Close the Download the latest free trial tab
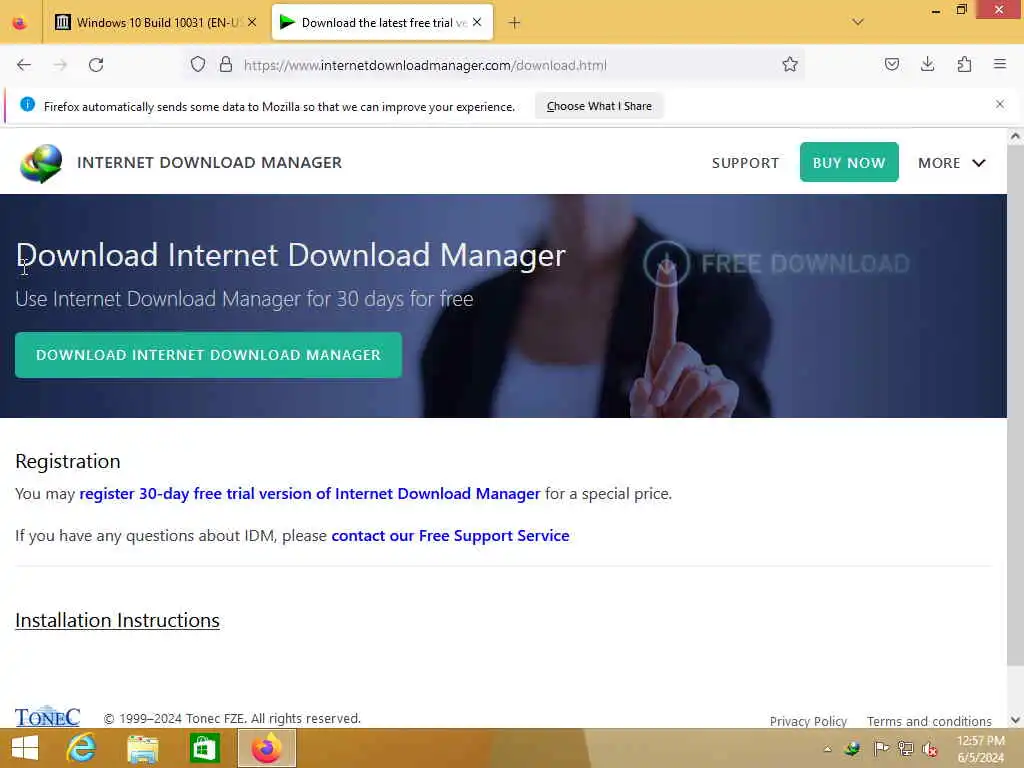The height and width of the screenshot is (768, 1024). [477, 22]
